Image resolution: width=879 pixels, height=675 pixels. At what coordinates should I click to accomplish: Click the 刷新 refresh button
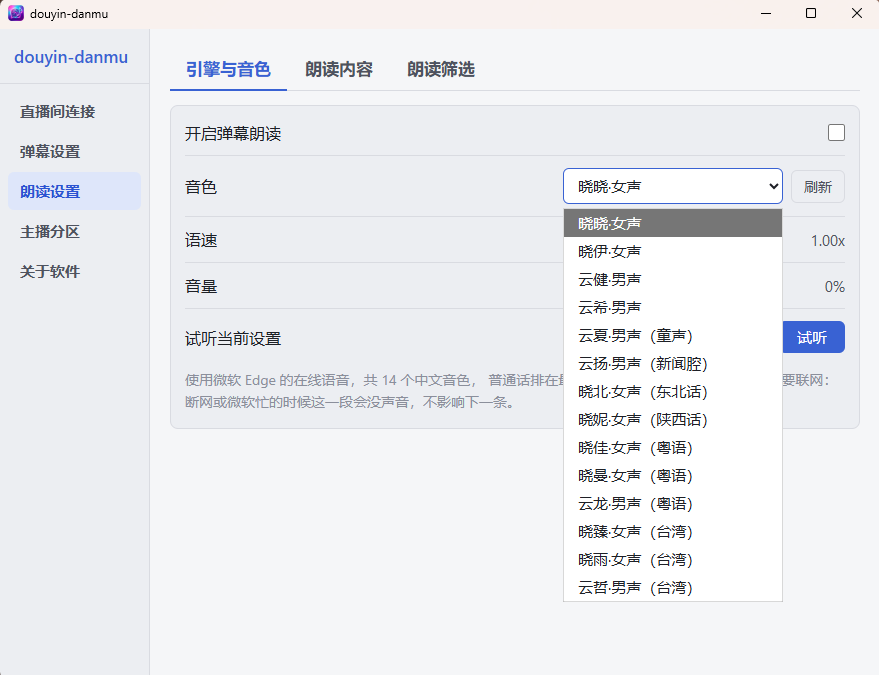[x=817, y=187]
